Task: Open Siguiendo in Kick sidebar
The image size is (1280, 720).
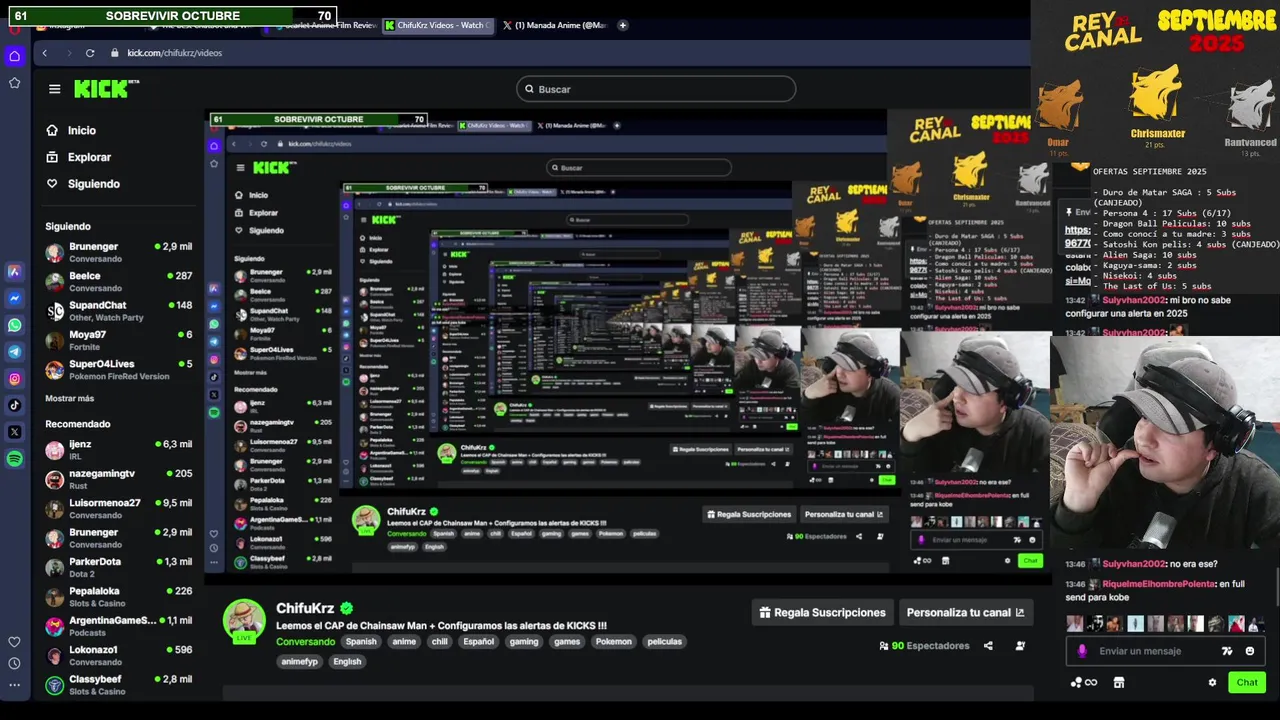Action: [x=93, y=184]
